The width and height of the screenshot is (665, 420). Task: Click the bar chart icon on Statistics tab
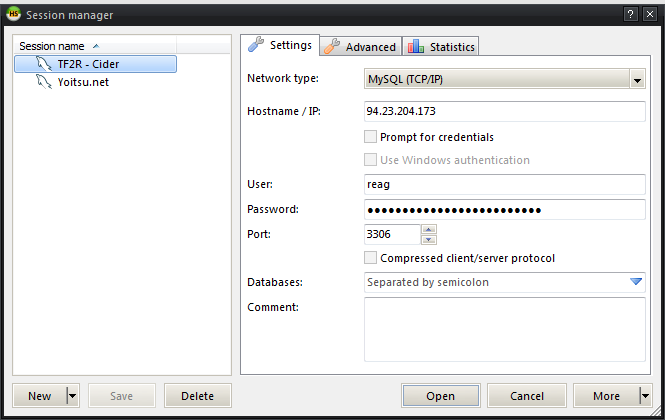416,46
